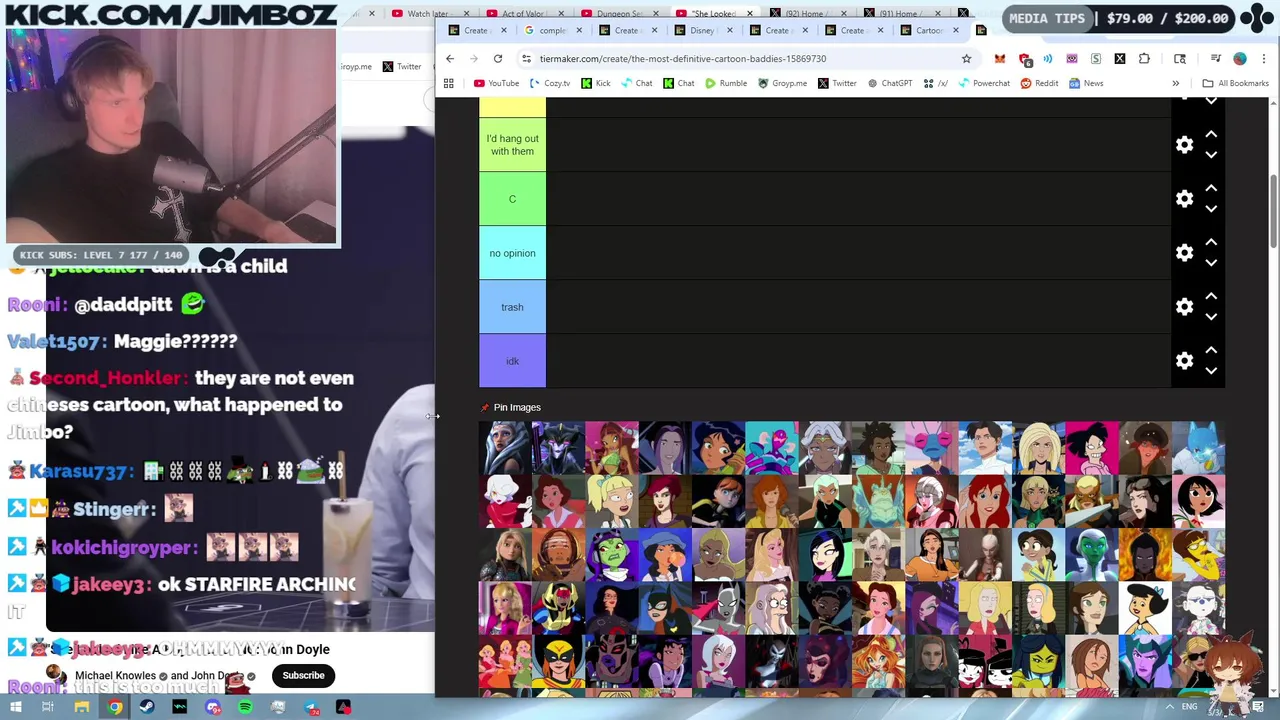Open the MetaMask fox extension

click(x=999, y=58)
